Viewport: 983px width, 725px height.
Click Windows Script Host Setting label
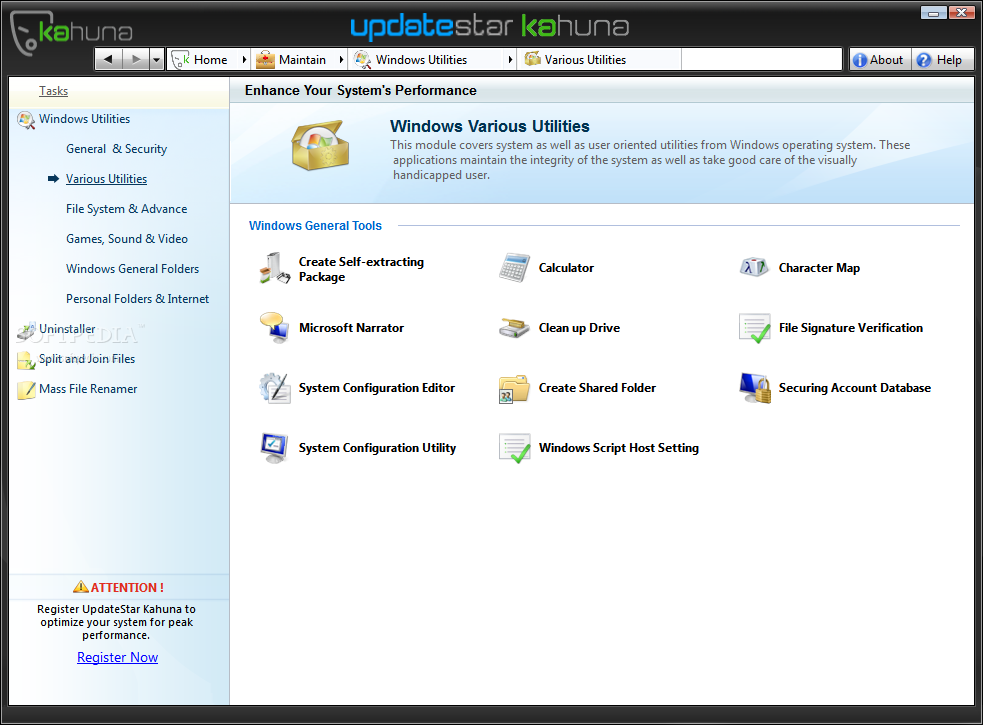[x=619, y=448]
